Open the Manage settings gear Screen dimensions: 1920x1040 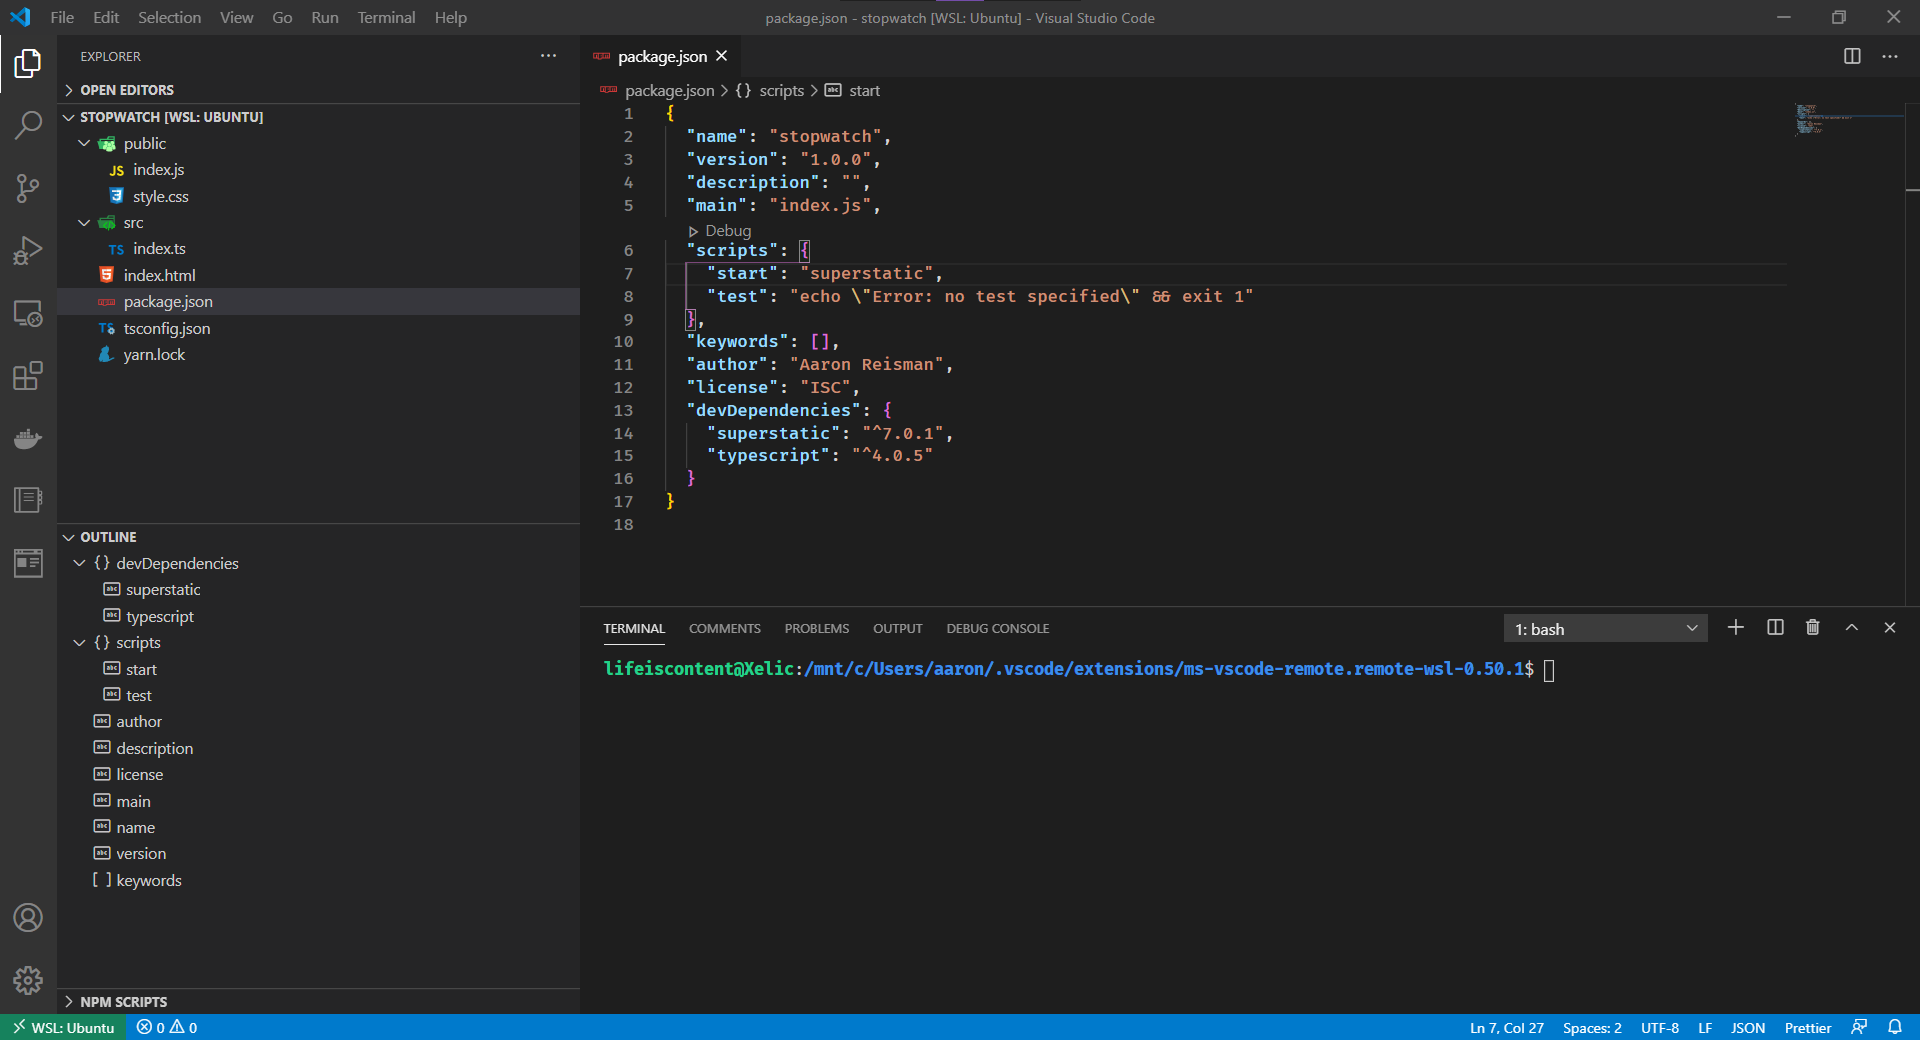point(28,981)
